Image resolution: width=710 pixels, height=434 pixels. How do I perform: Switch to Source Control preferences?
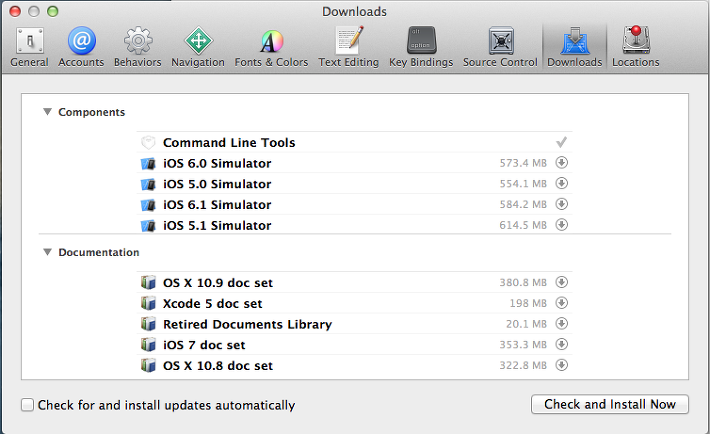[x=500, y=47]
